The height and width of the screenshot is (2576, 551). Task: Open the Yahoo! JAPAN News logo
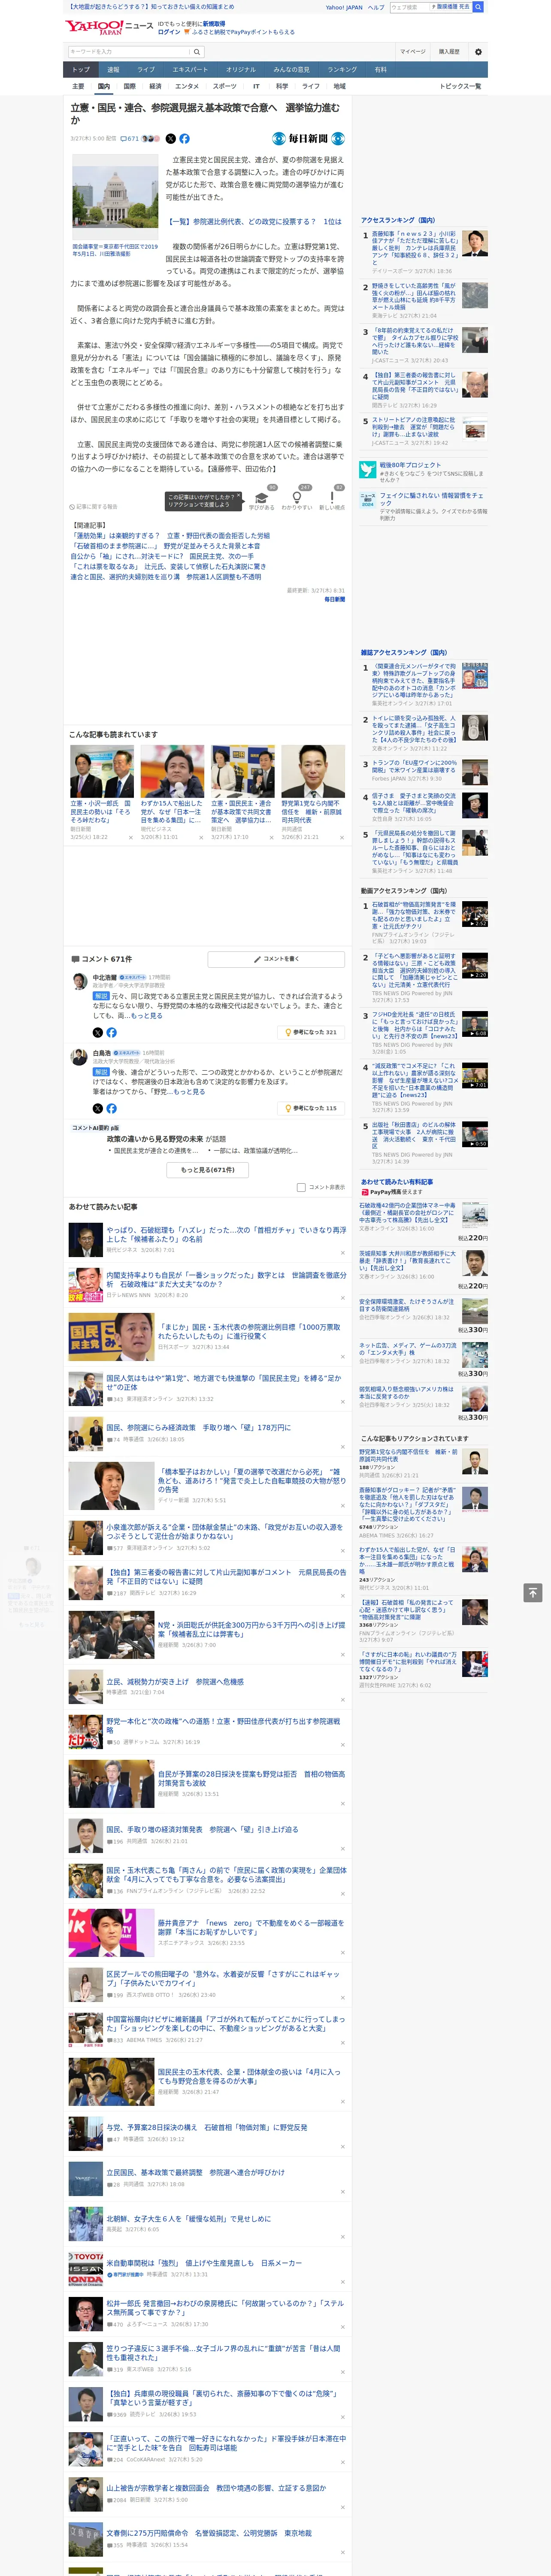109,27
